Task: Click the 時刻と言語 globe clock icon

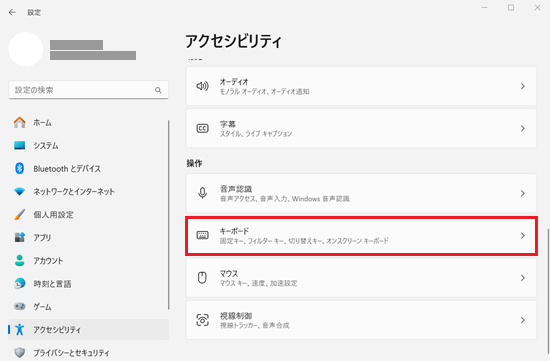Action: tap(20, 283)
